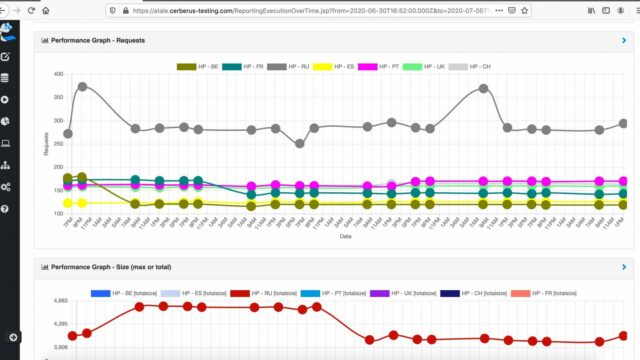Open the edit pencil sidebar menu
This screenshot has height=360, width=640.
point(5,57)
